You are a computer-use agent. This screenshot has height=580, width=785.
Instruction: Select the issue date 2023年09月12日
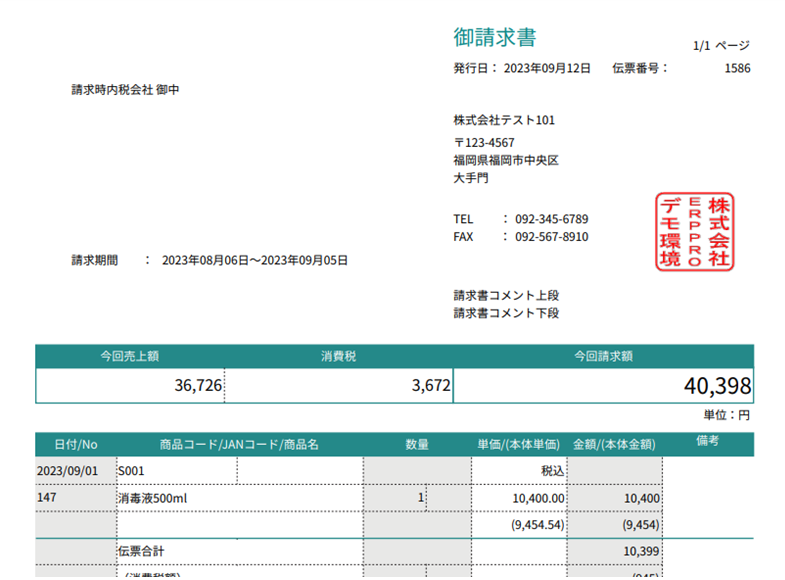(547, 69)
